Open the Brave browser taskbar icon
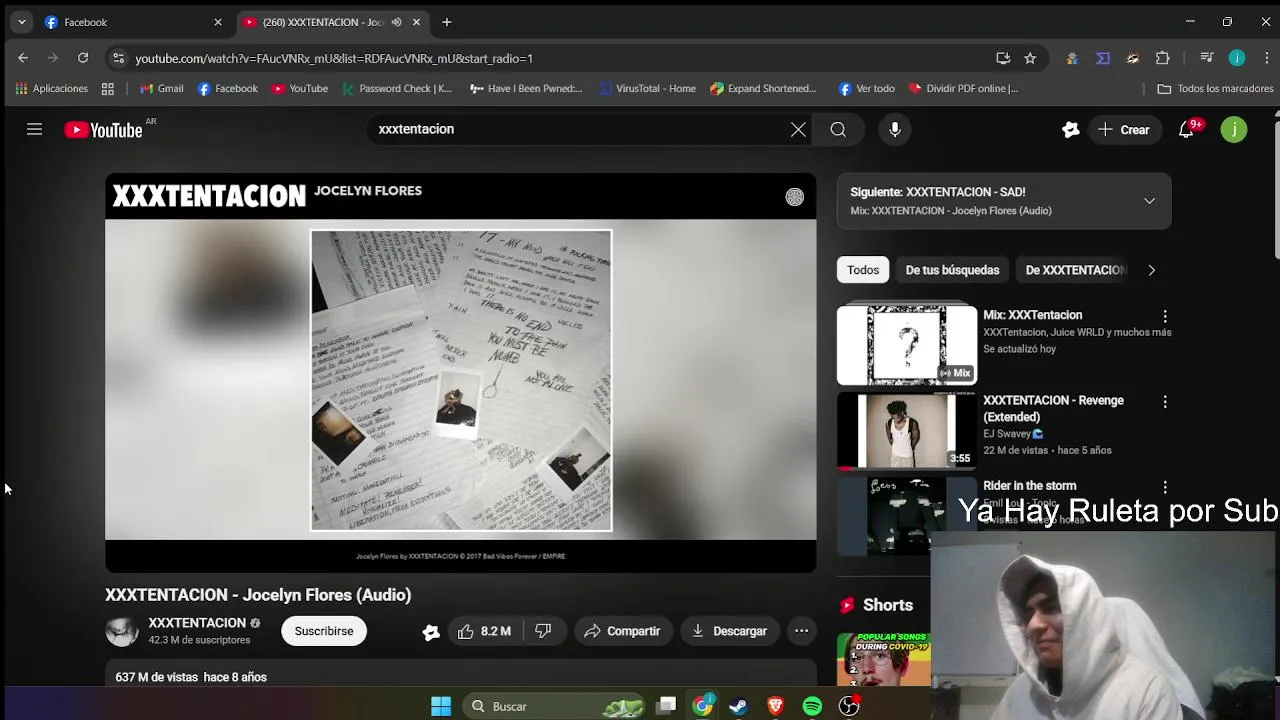Viewport: 1280px width, 720px height. pyautogui.click(x=775, y=706)
